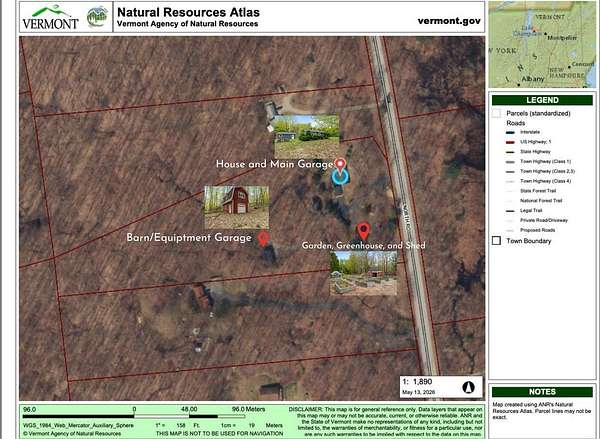Open the garden and greenhouse photo thumbnail
This screenshot has height=439, width=600.
click(x=364, y=273)
